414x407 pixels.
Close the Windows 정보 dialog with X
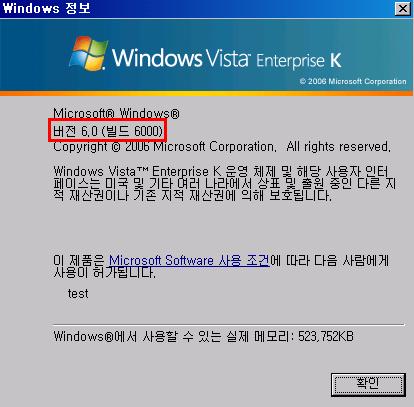(403, 9)
